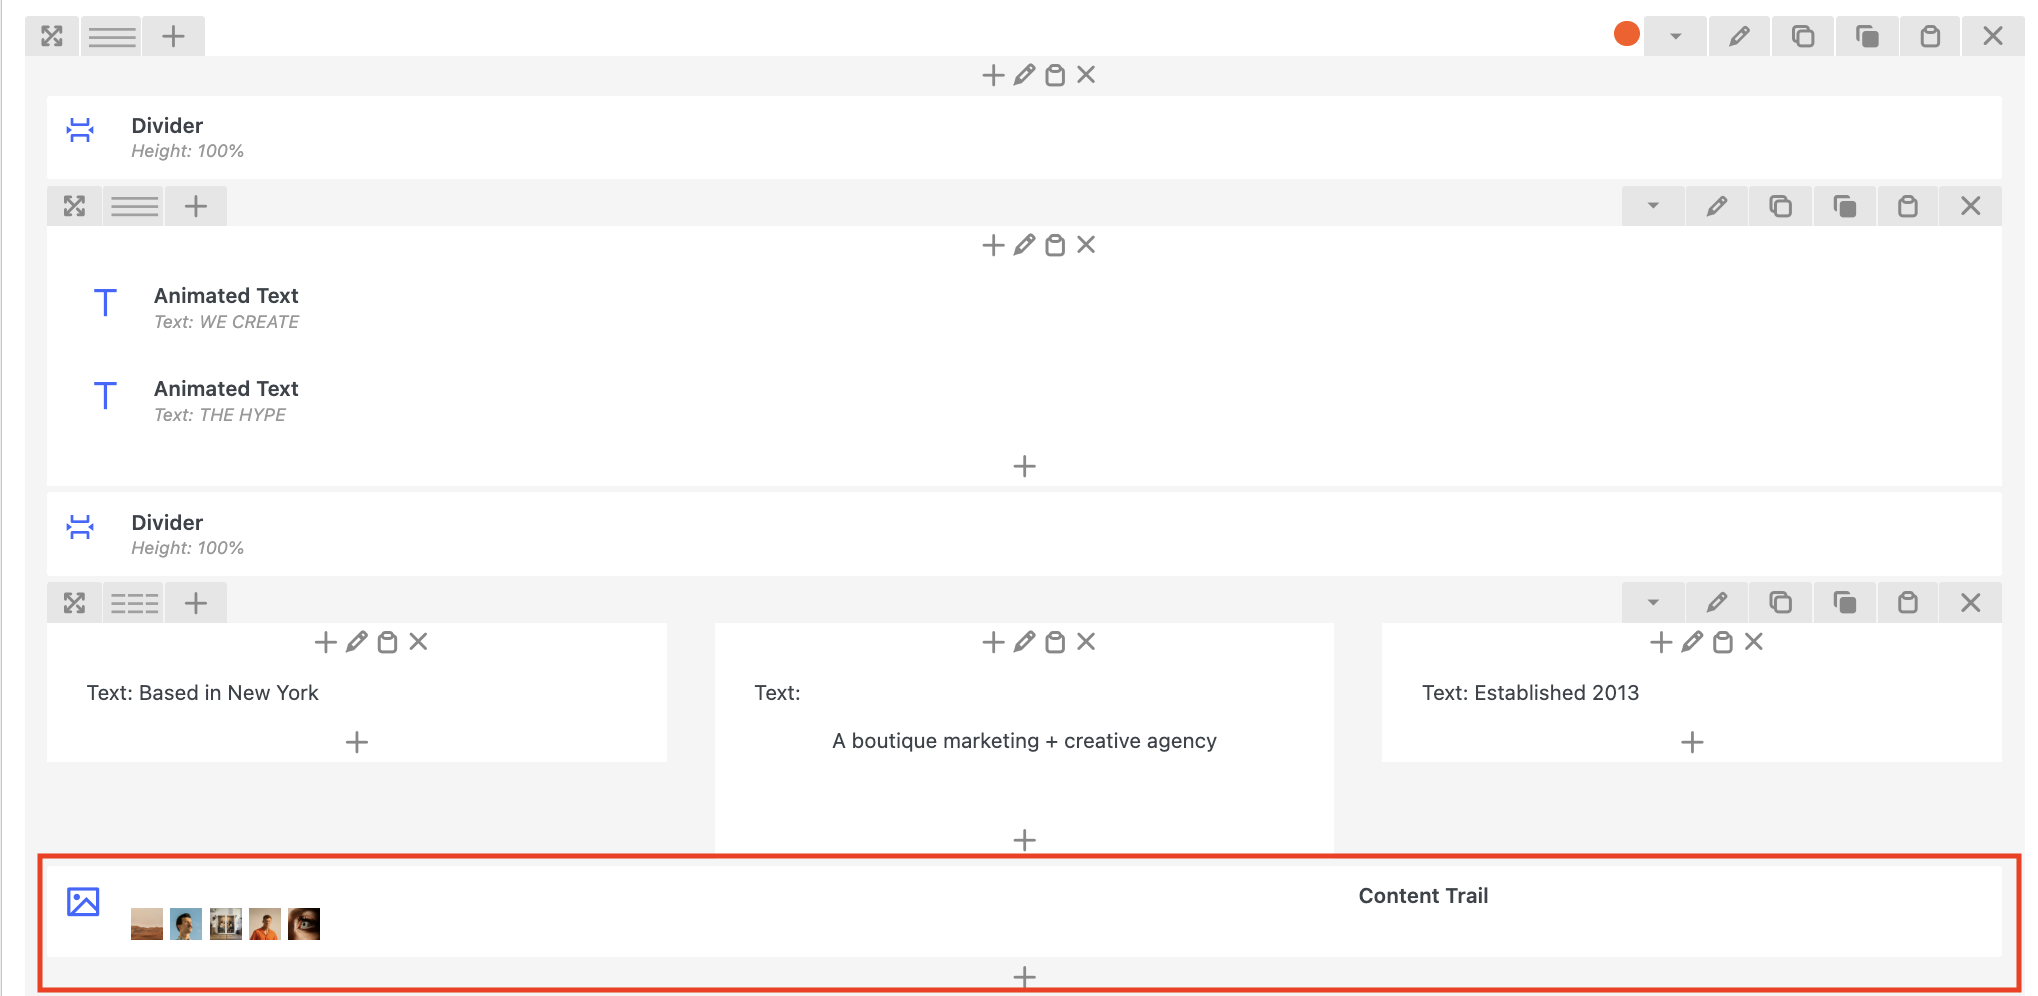
Task: Add element below the Animated Text items
Action: 1024,466
